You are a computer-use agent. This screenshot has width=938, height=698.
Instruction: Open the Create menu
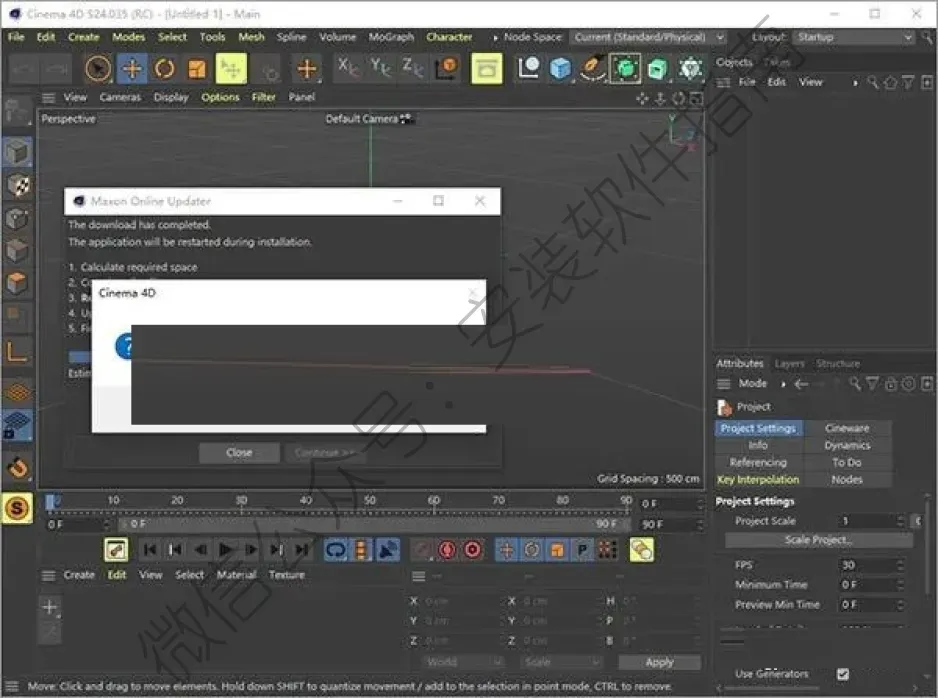(83, 37)
